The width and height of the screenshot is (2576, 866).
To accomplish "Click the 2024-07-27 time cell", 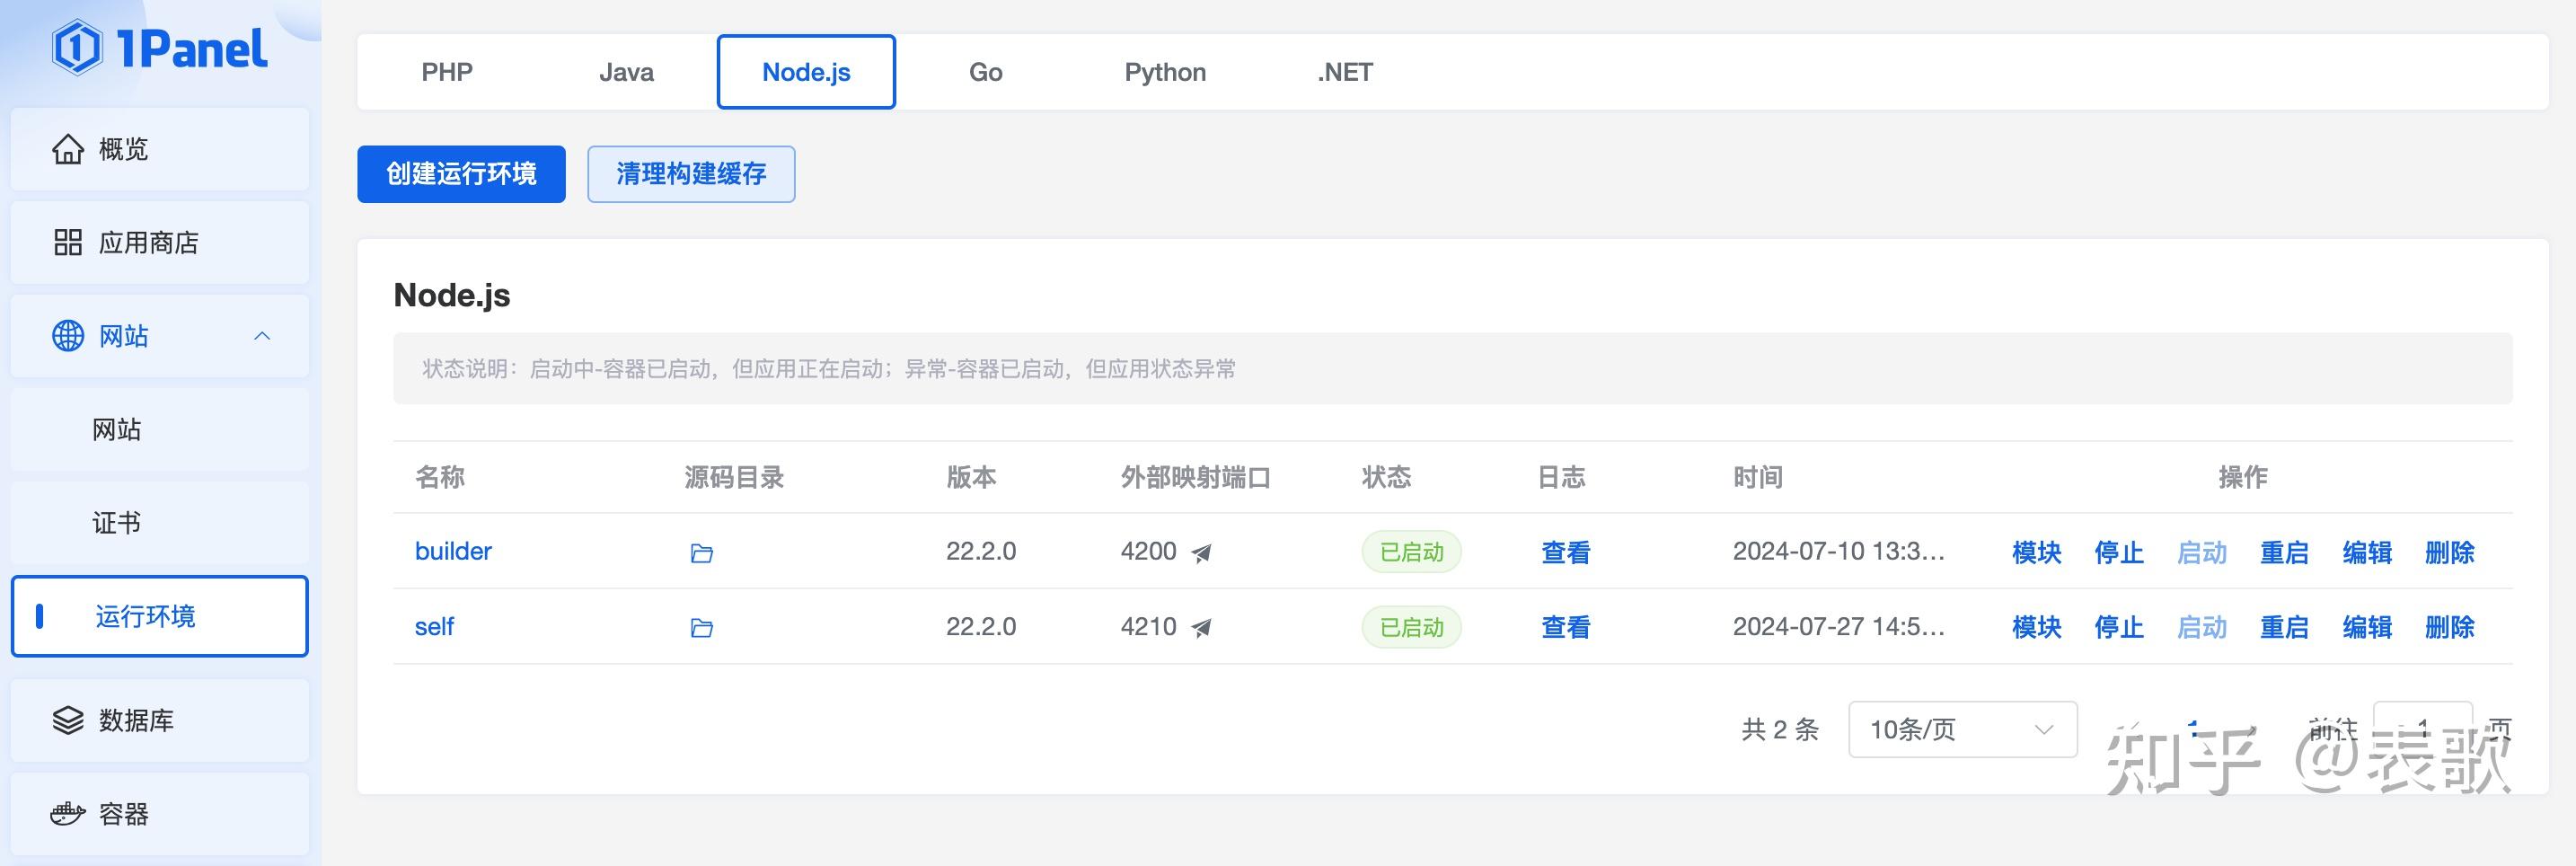I will pyautogui.click(x=1838, y=627).
